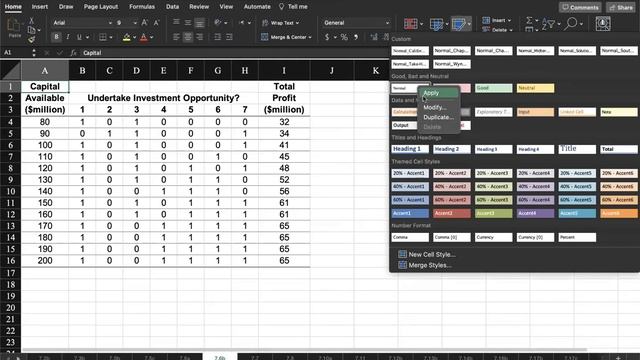Click the Cut scissors icon

31,20
